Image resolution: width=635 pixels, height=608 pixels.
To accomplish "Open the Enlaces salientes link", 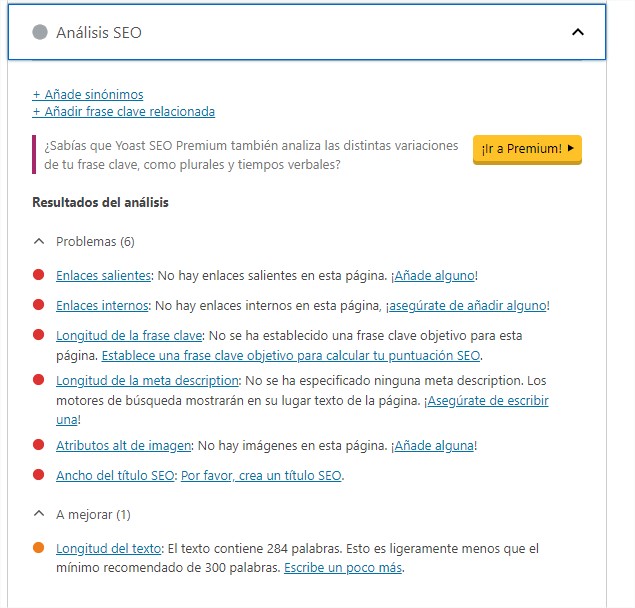I will point(103,275).
